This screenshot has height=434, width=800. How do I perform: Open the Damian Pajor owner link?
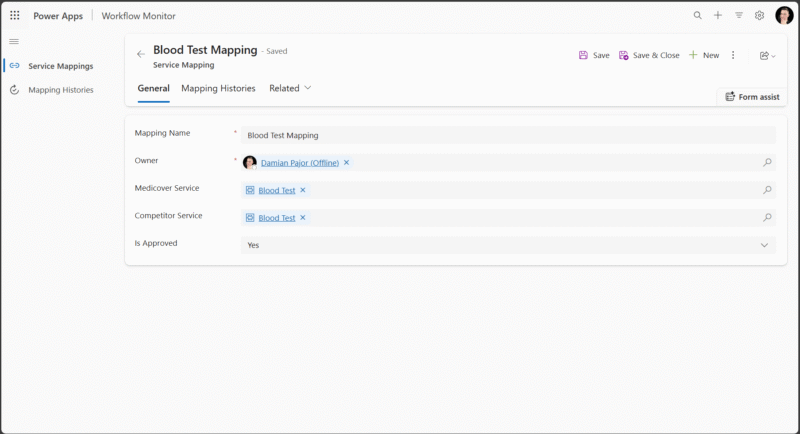(x=299, y=162)
